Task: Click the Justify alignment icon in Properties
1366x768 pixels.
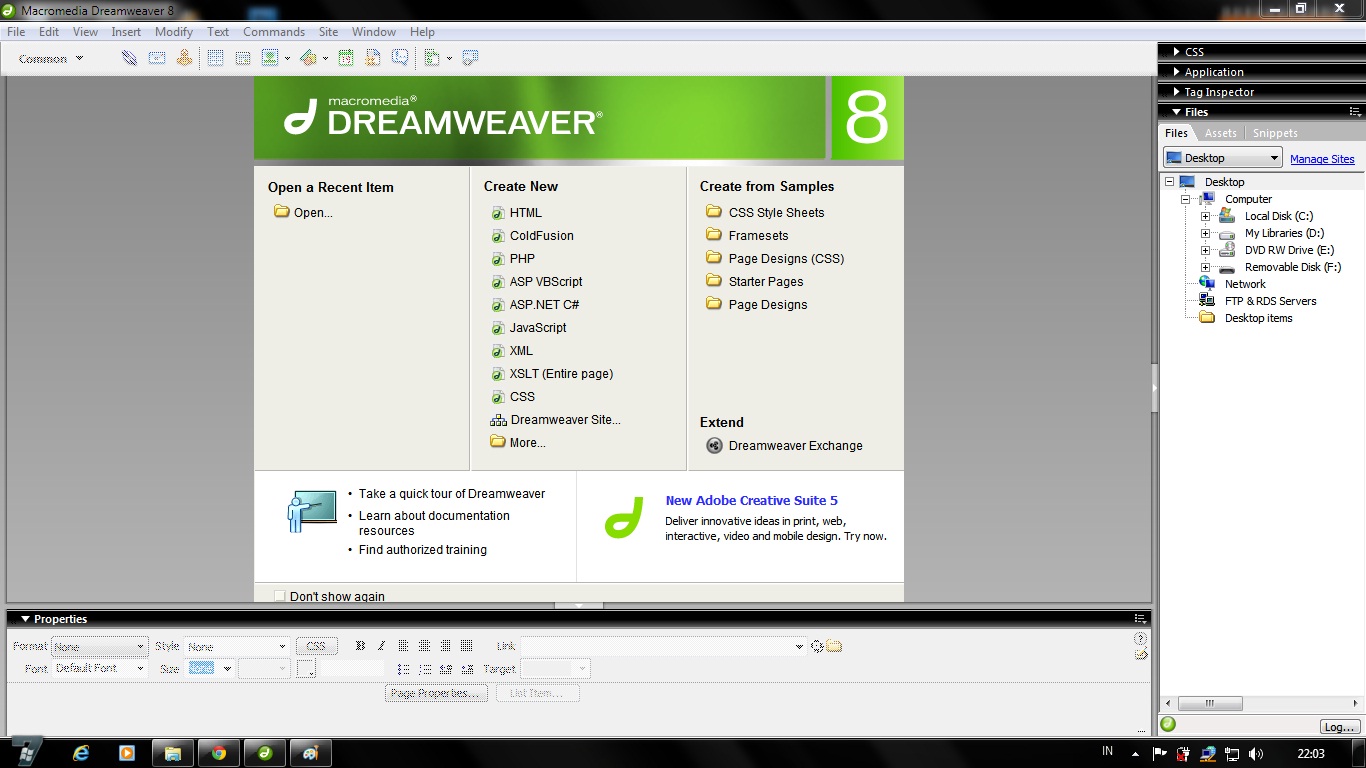Action: (x=465, y=646)
